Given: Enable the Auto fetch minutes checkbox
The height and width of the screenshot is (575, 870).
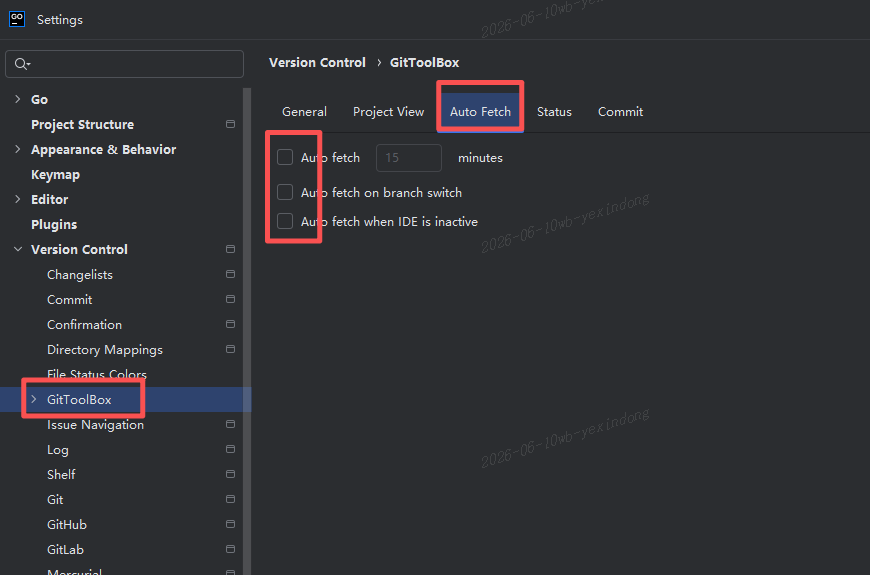Looking at the screenshot, I should tap(285, 157).
